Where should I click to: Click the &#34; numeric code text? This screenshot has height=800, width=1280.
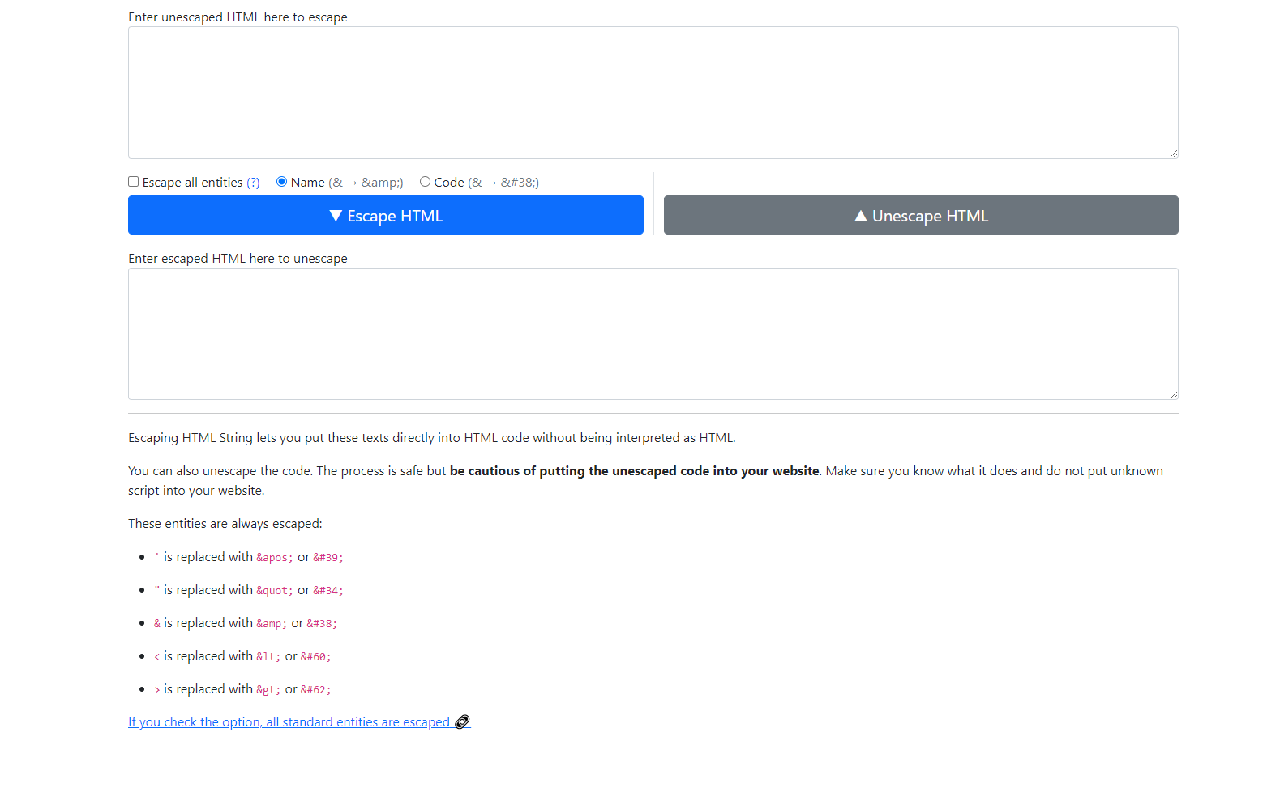[329, 590]
